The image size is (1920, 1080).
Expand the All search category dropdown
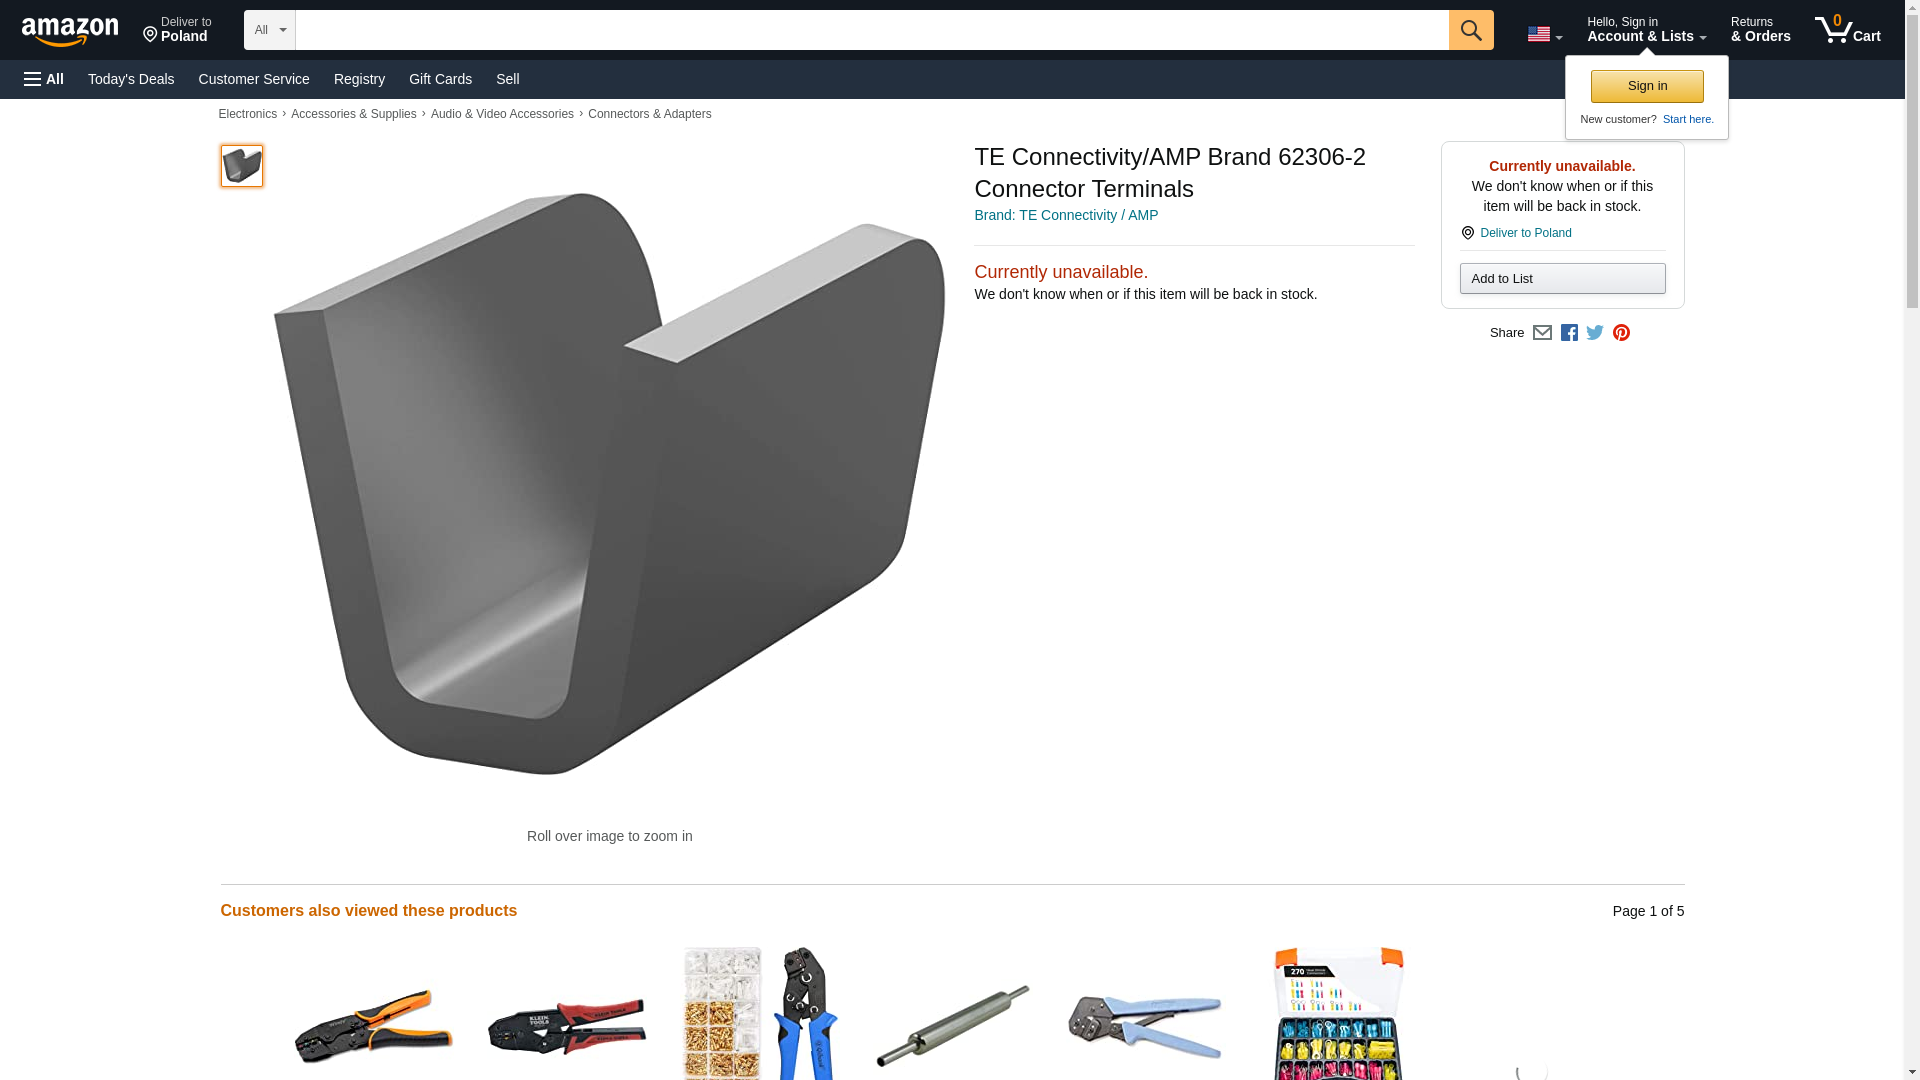point(270,30)
